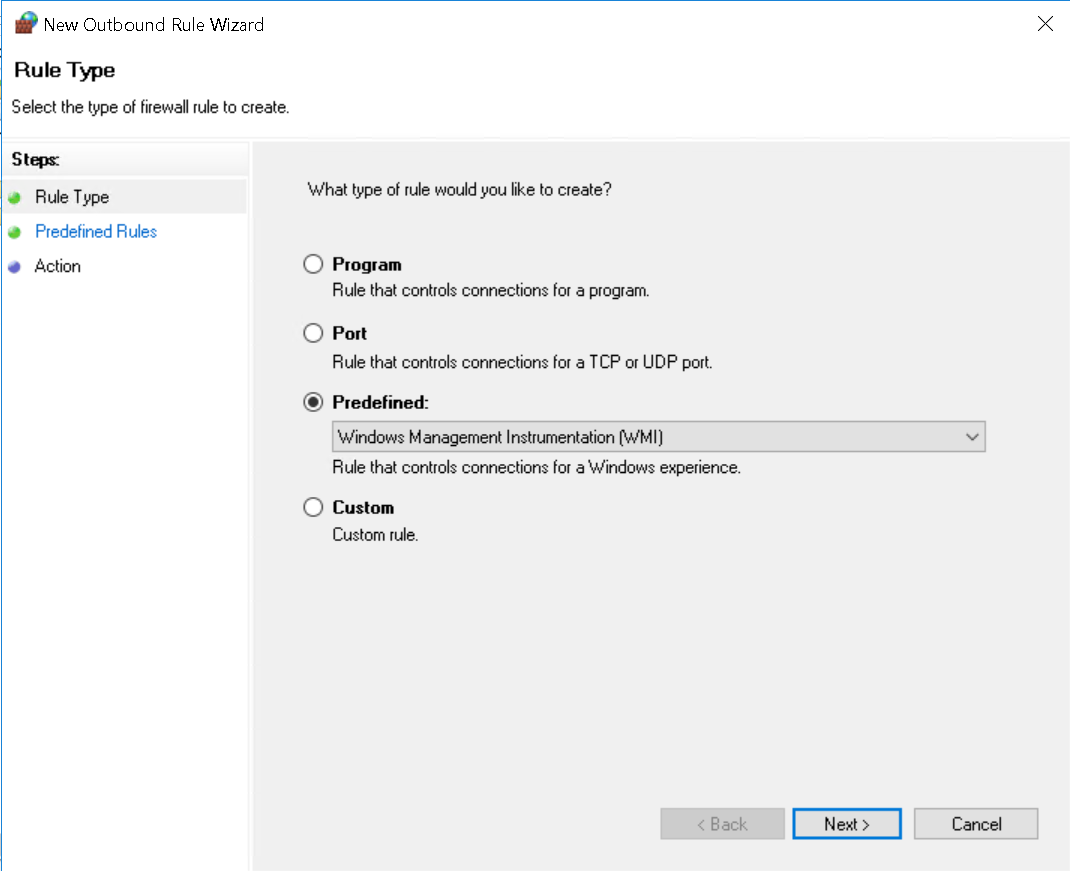The height and width of the screenshot is (871, 1070).
Task: Click the bold Custom label
Action: click(x=363, y=508)
